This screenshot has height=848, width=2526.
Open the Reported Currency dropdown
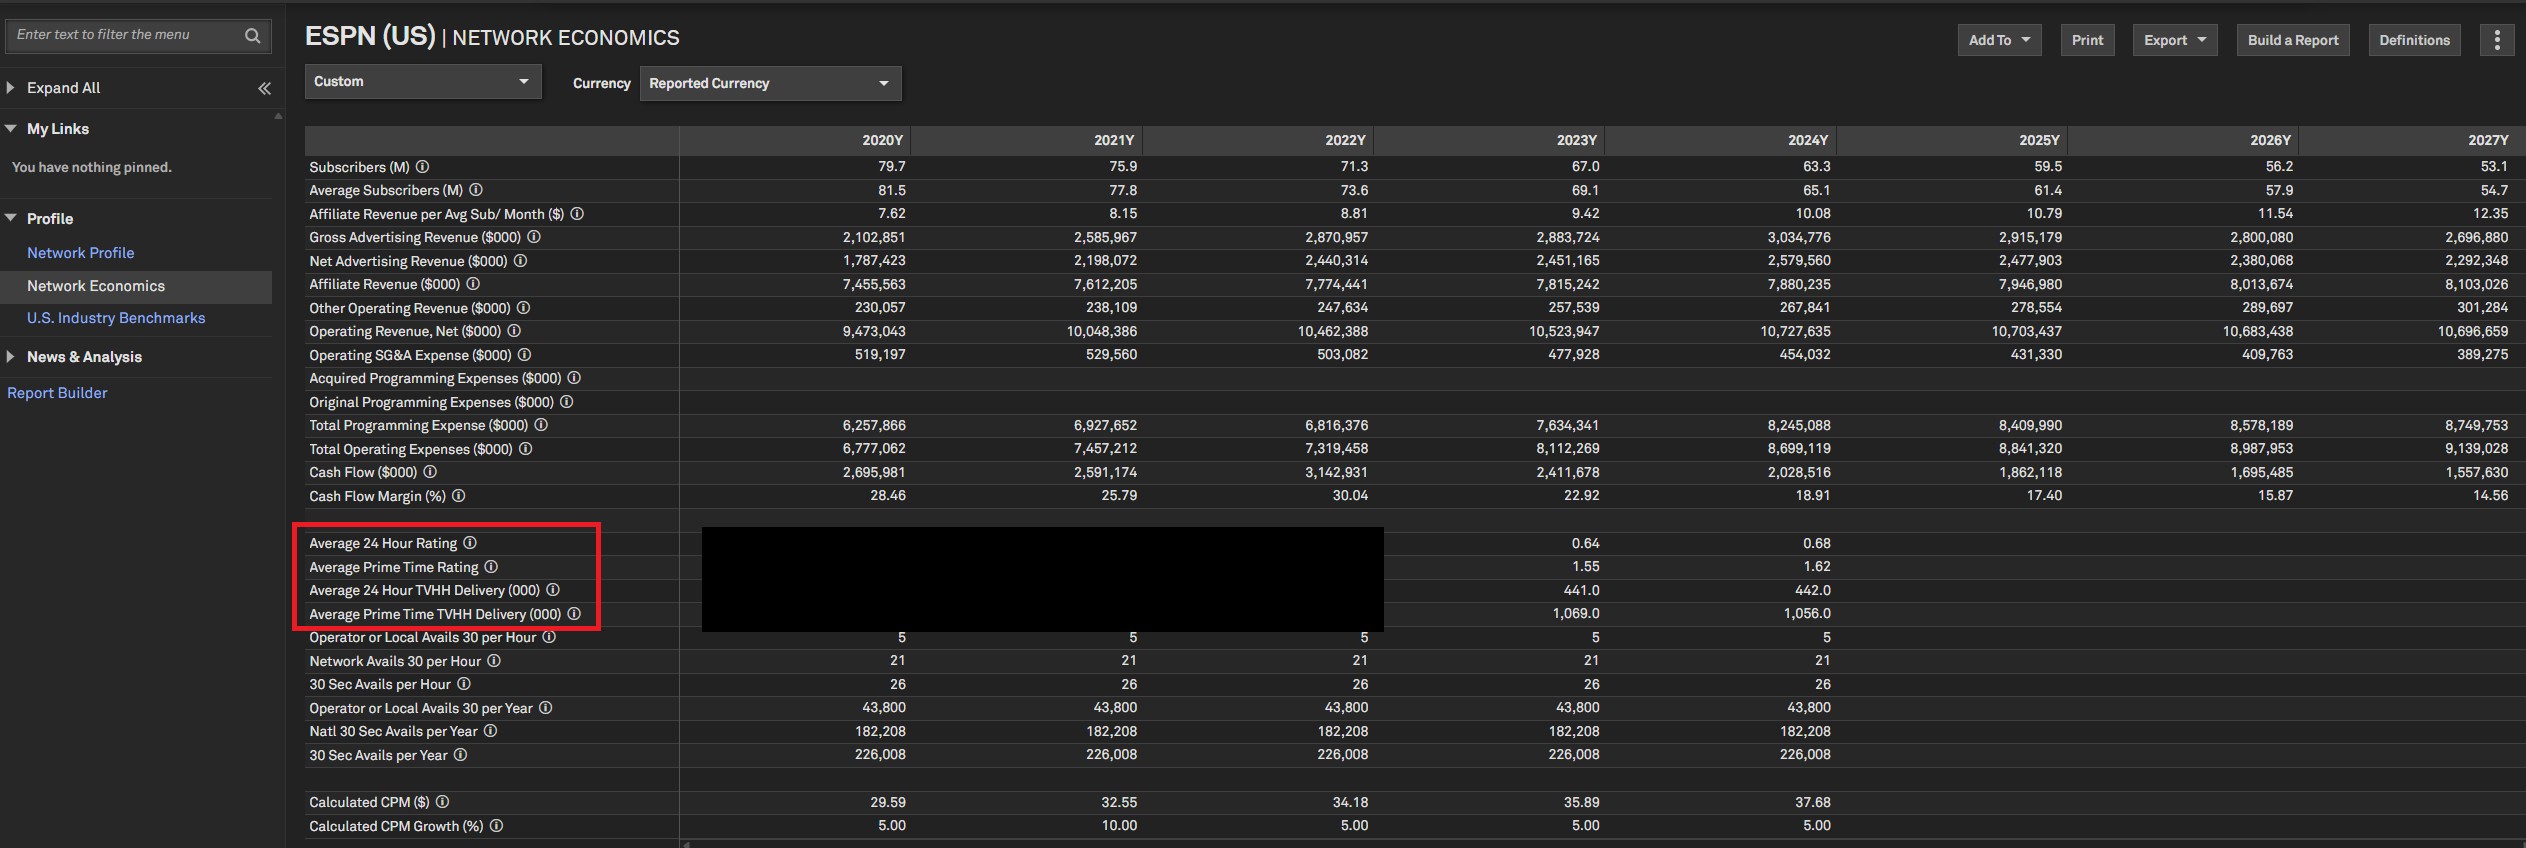pos(769,84)
